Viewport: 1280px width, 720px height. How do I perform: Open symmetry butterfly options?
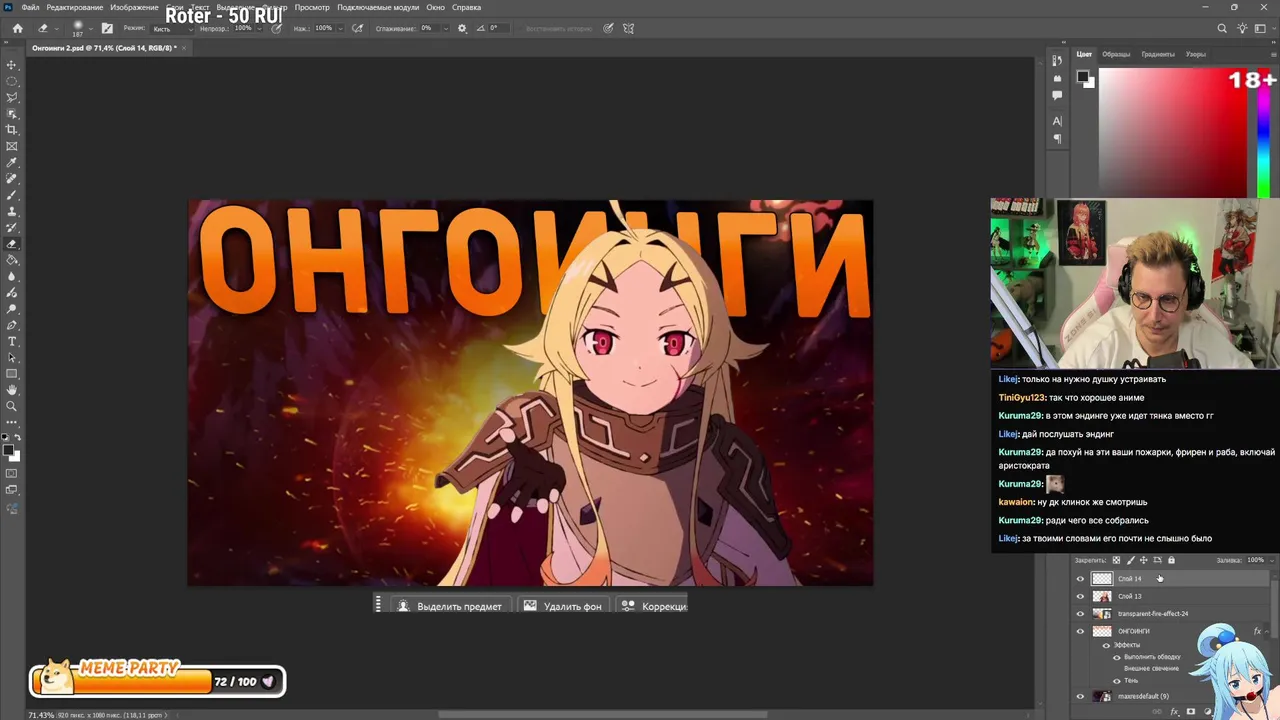coord(628,28)
